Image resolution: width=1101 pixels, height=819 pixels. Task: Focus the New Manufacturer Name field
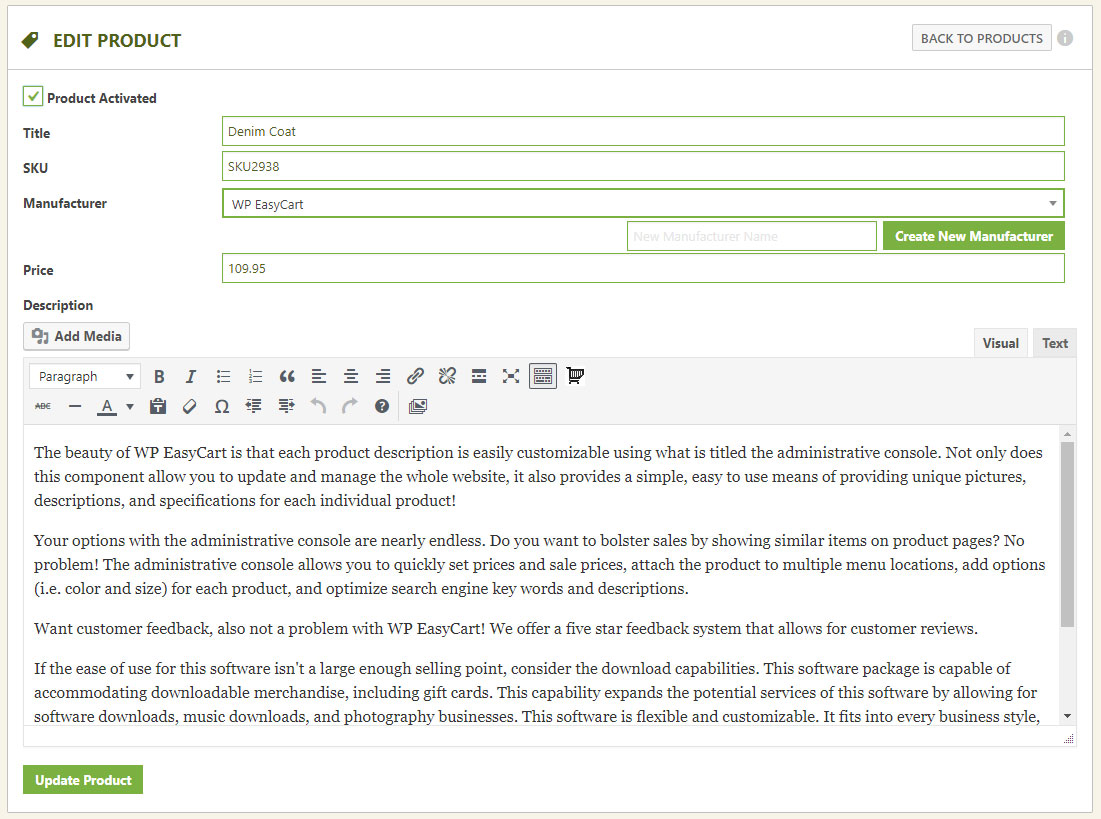click(x=751, y=236)
